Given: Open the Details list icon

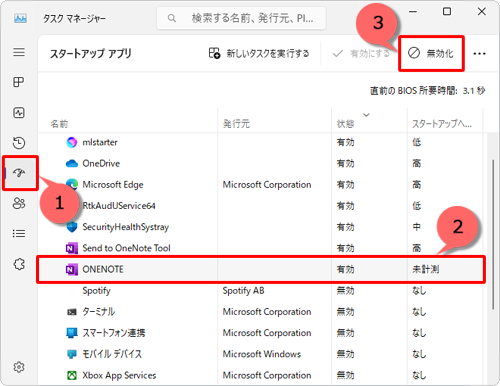Looking at the screenshot, I should coord(19,233).
